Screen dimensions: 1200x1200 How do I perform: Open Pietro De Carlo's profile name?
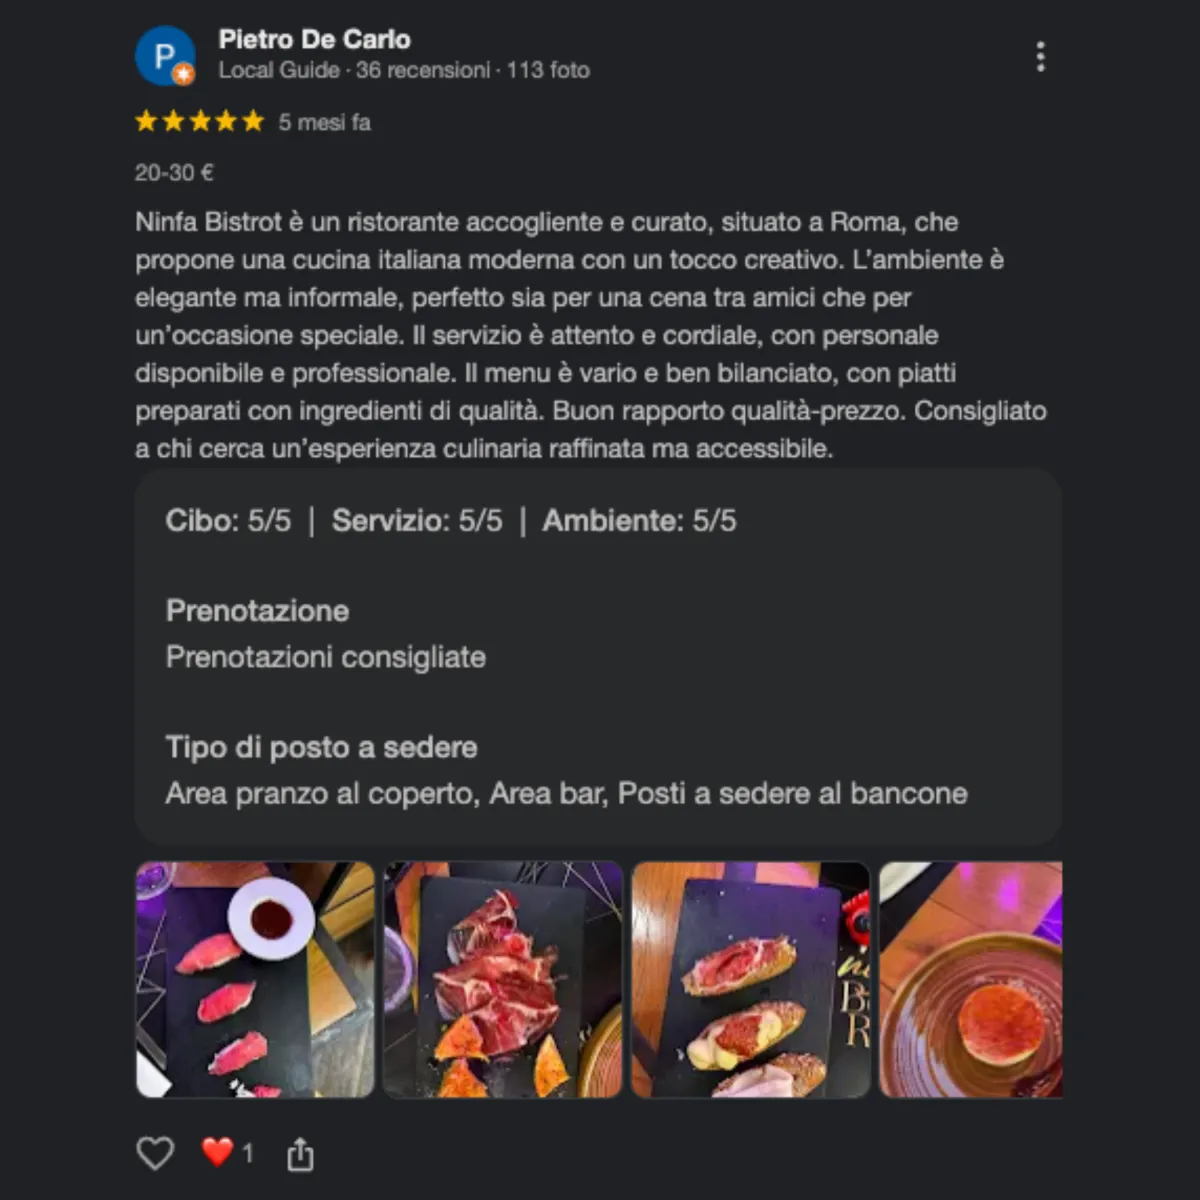coord(314,39)
